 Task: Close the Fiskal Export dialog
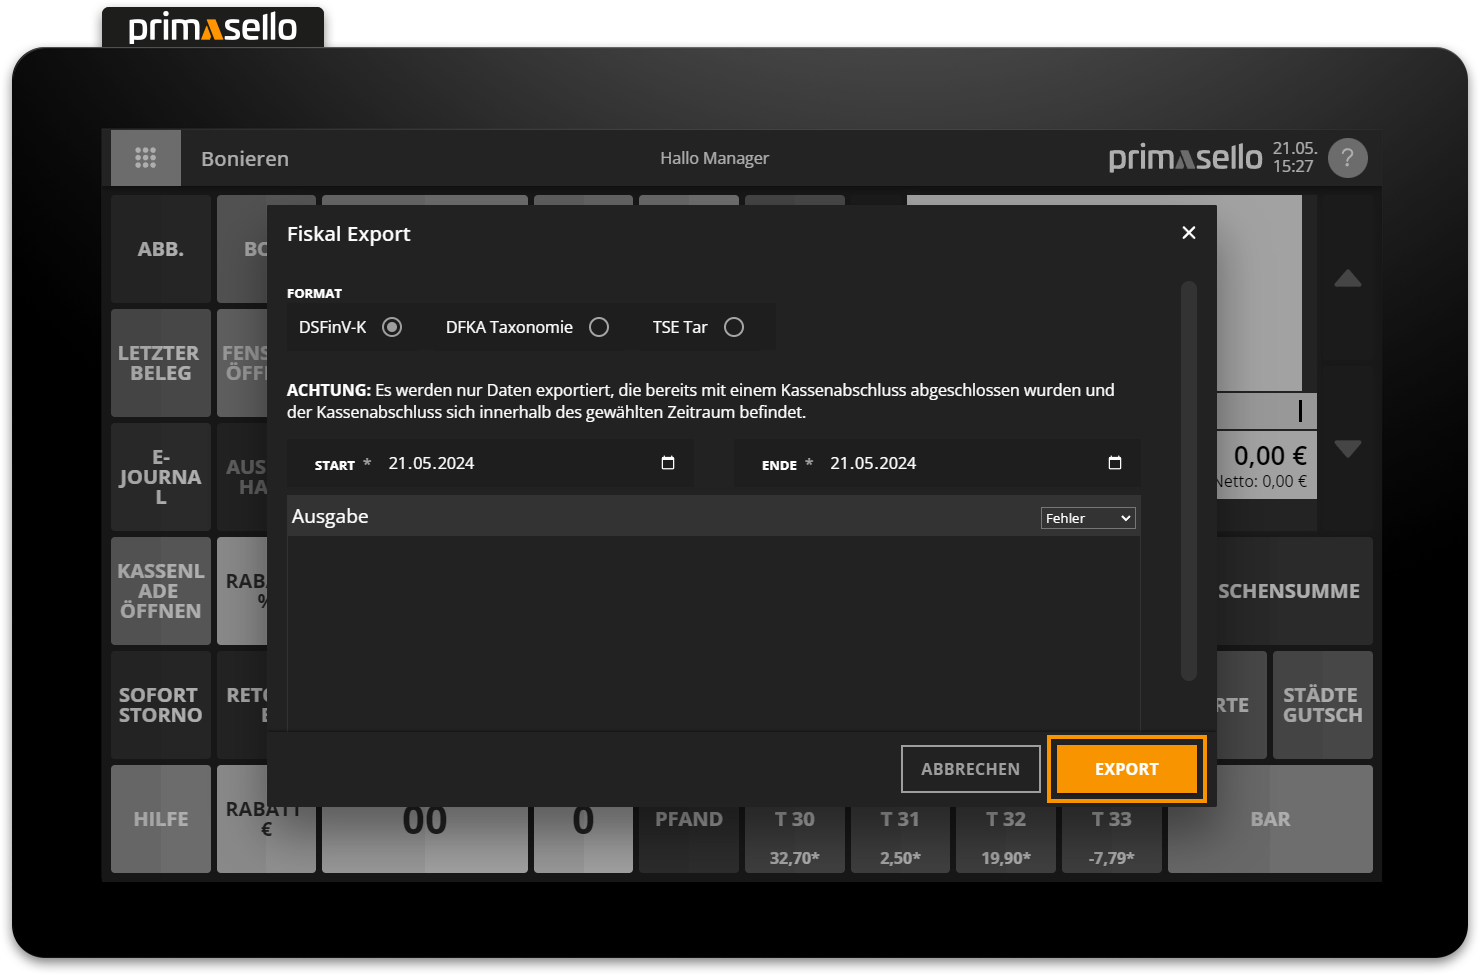tap(1188, 233)
